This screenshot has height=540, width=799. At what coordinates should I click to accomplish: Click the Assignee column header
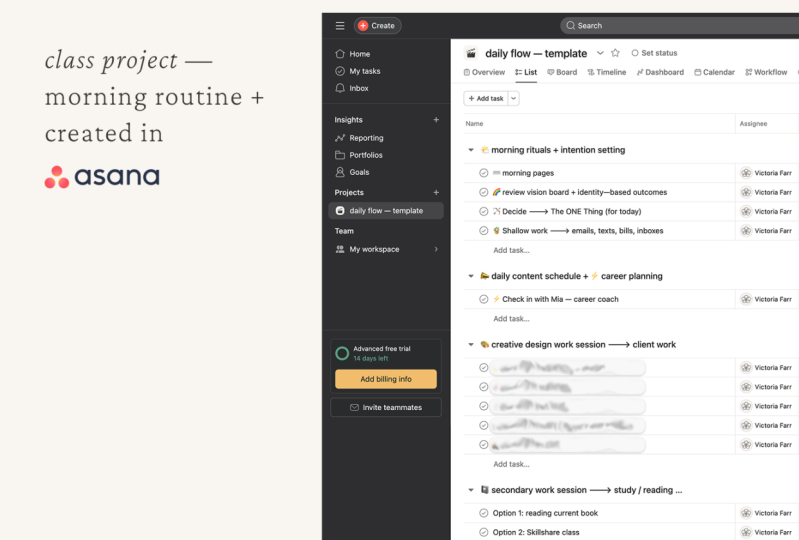[x=753, y=124]
